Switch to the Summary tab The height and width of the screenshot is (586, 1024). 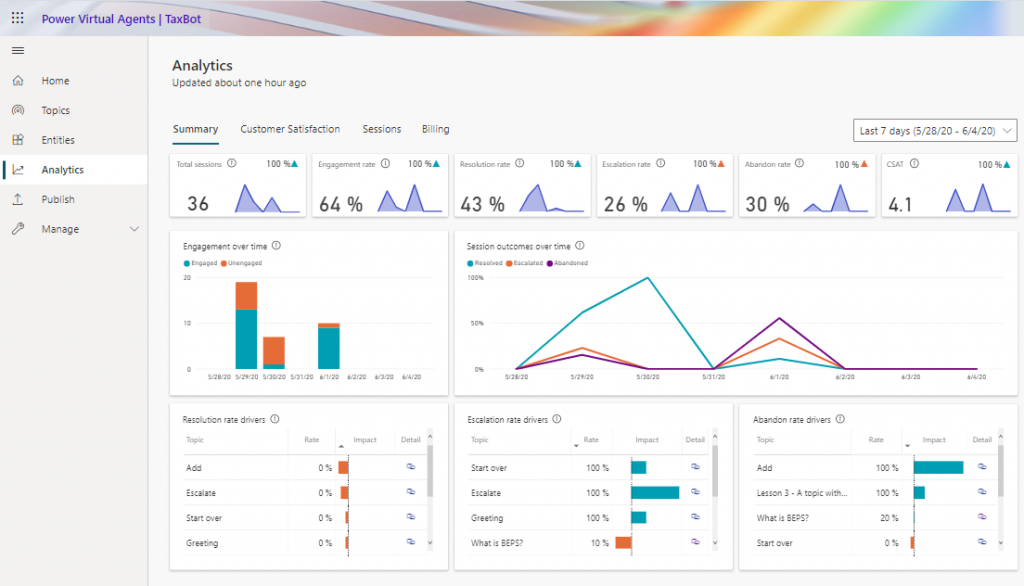tap(195, 129)
